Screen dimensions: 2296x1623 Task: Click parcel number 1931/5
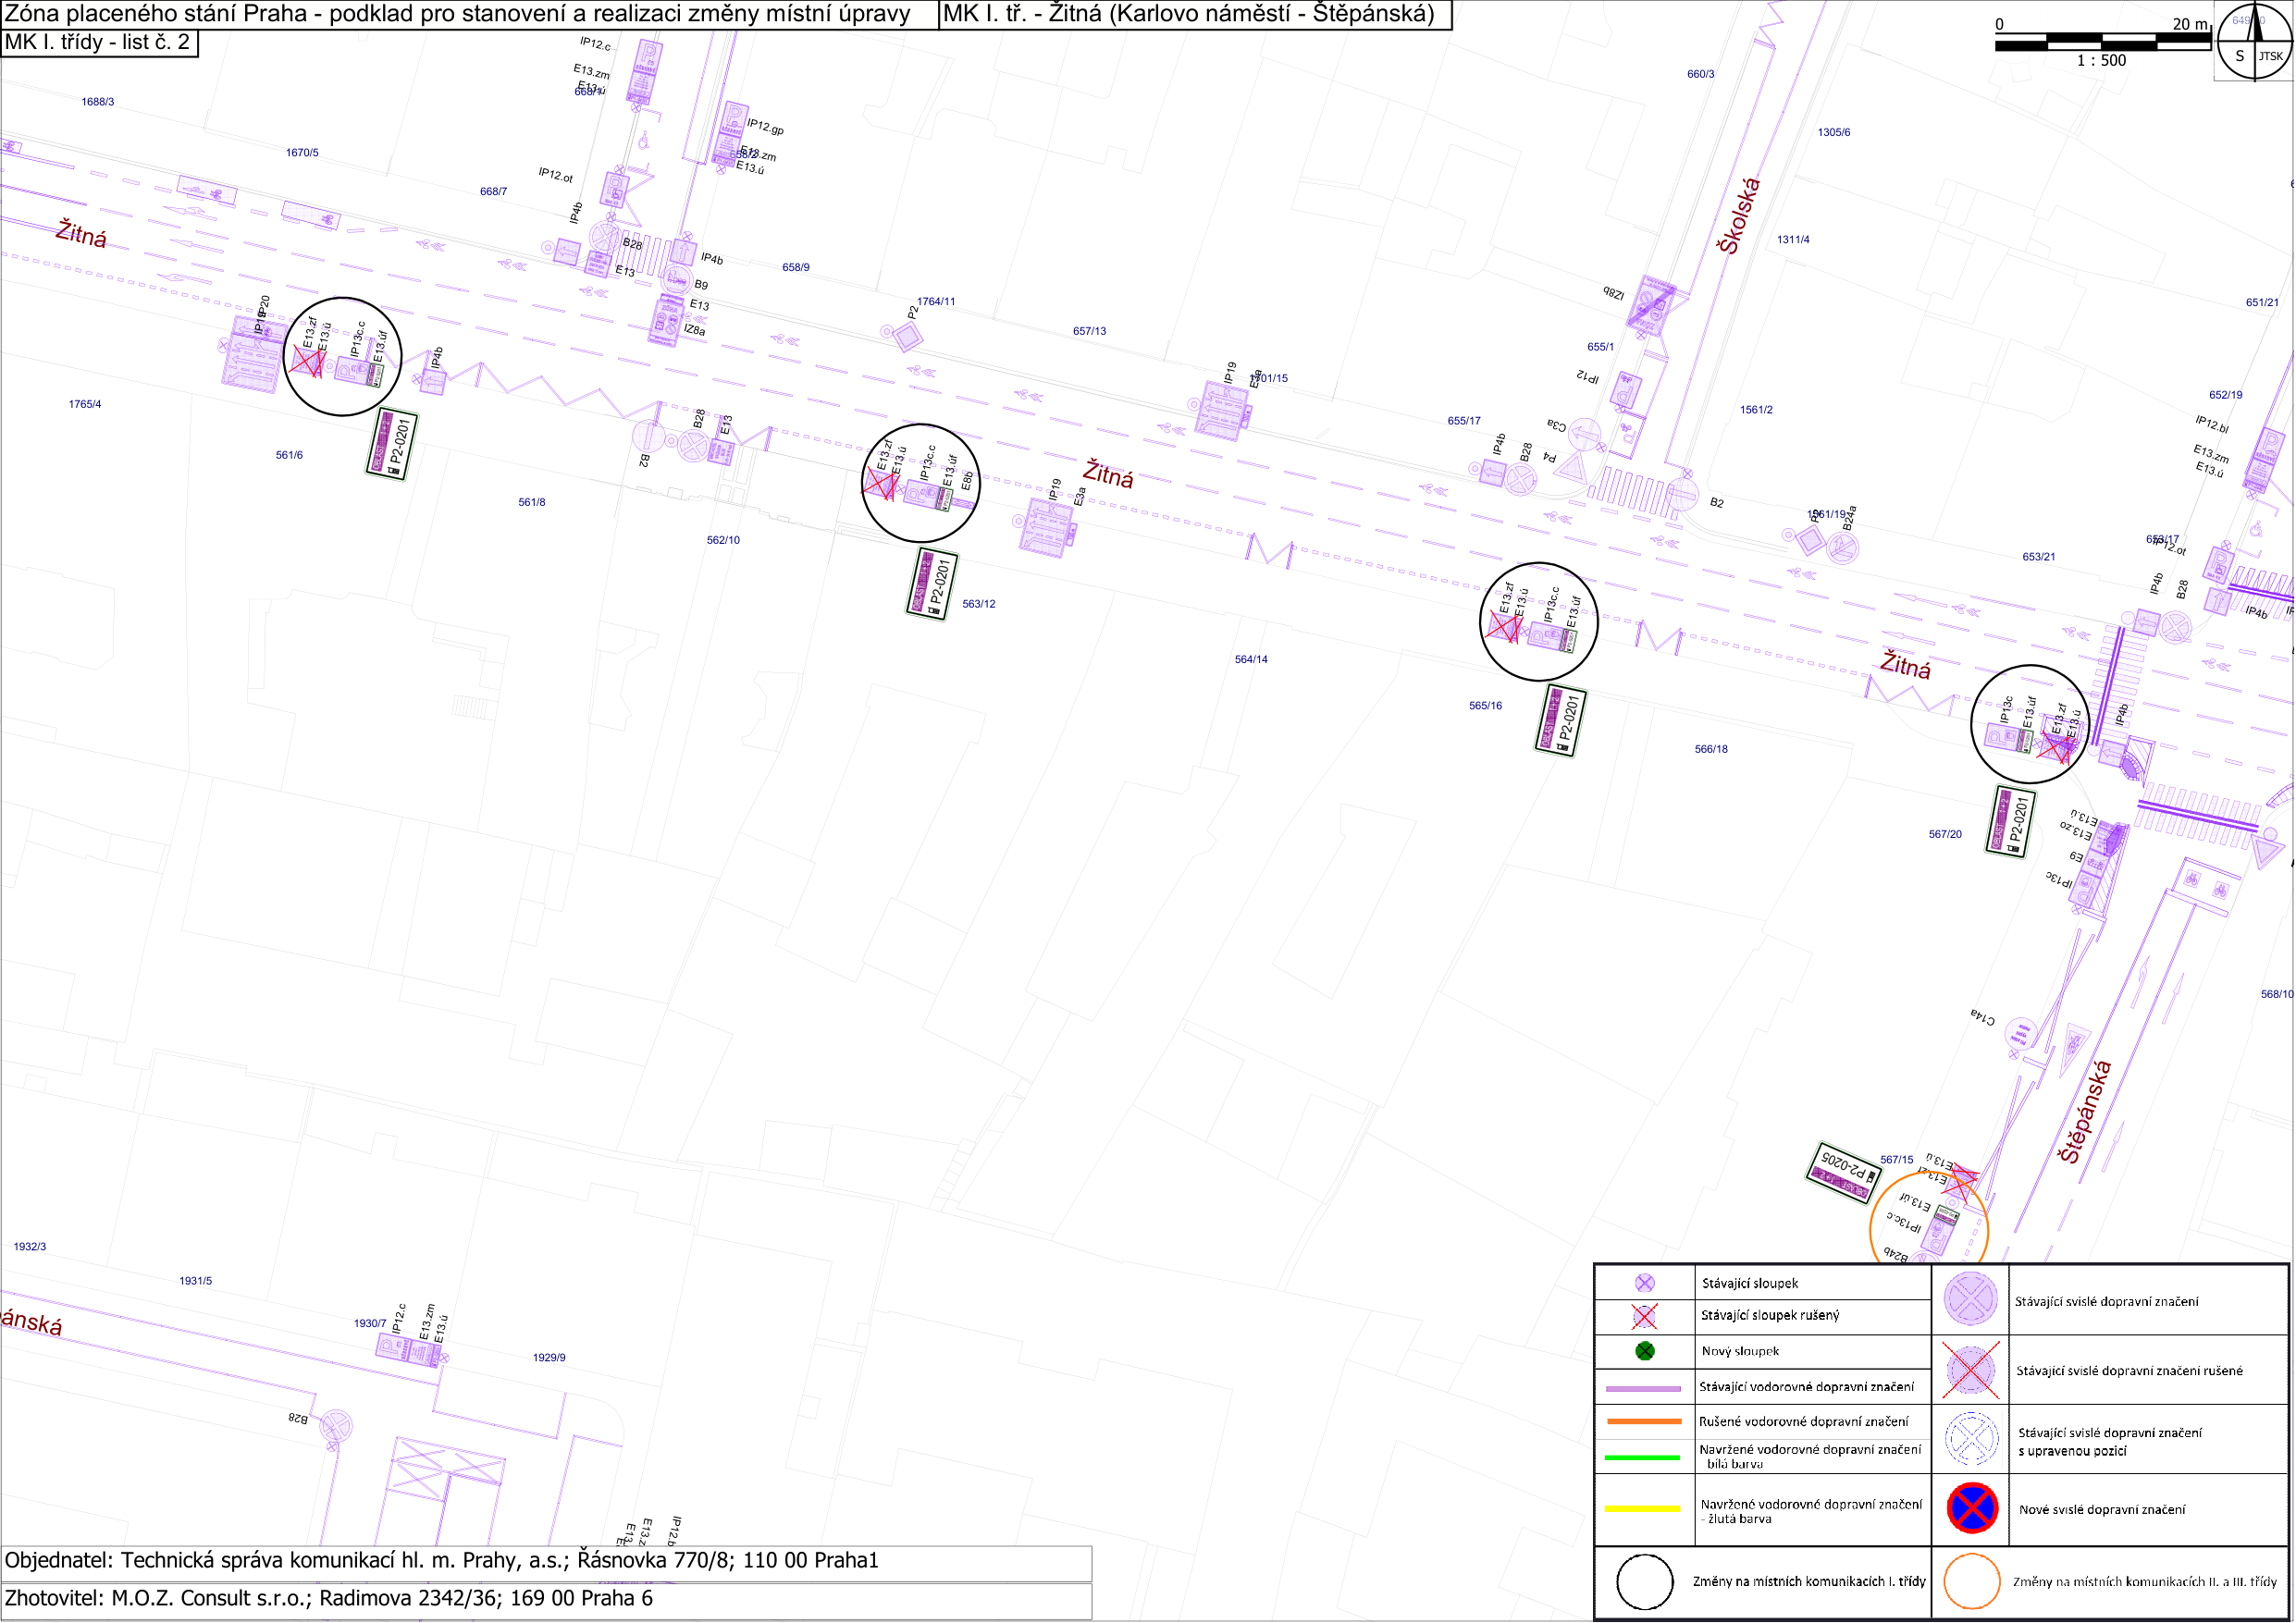(x=196, y=1281)
